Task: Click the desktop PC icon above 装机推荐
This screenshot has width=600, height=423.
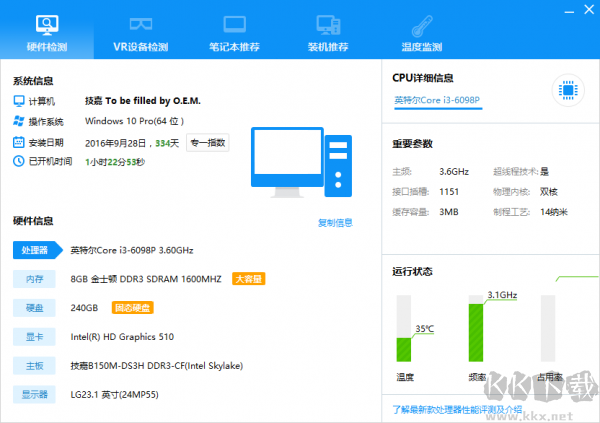Action: 328,25
